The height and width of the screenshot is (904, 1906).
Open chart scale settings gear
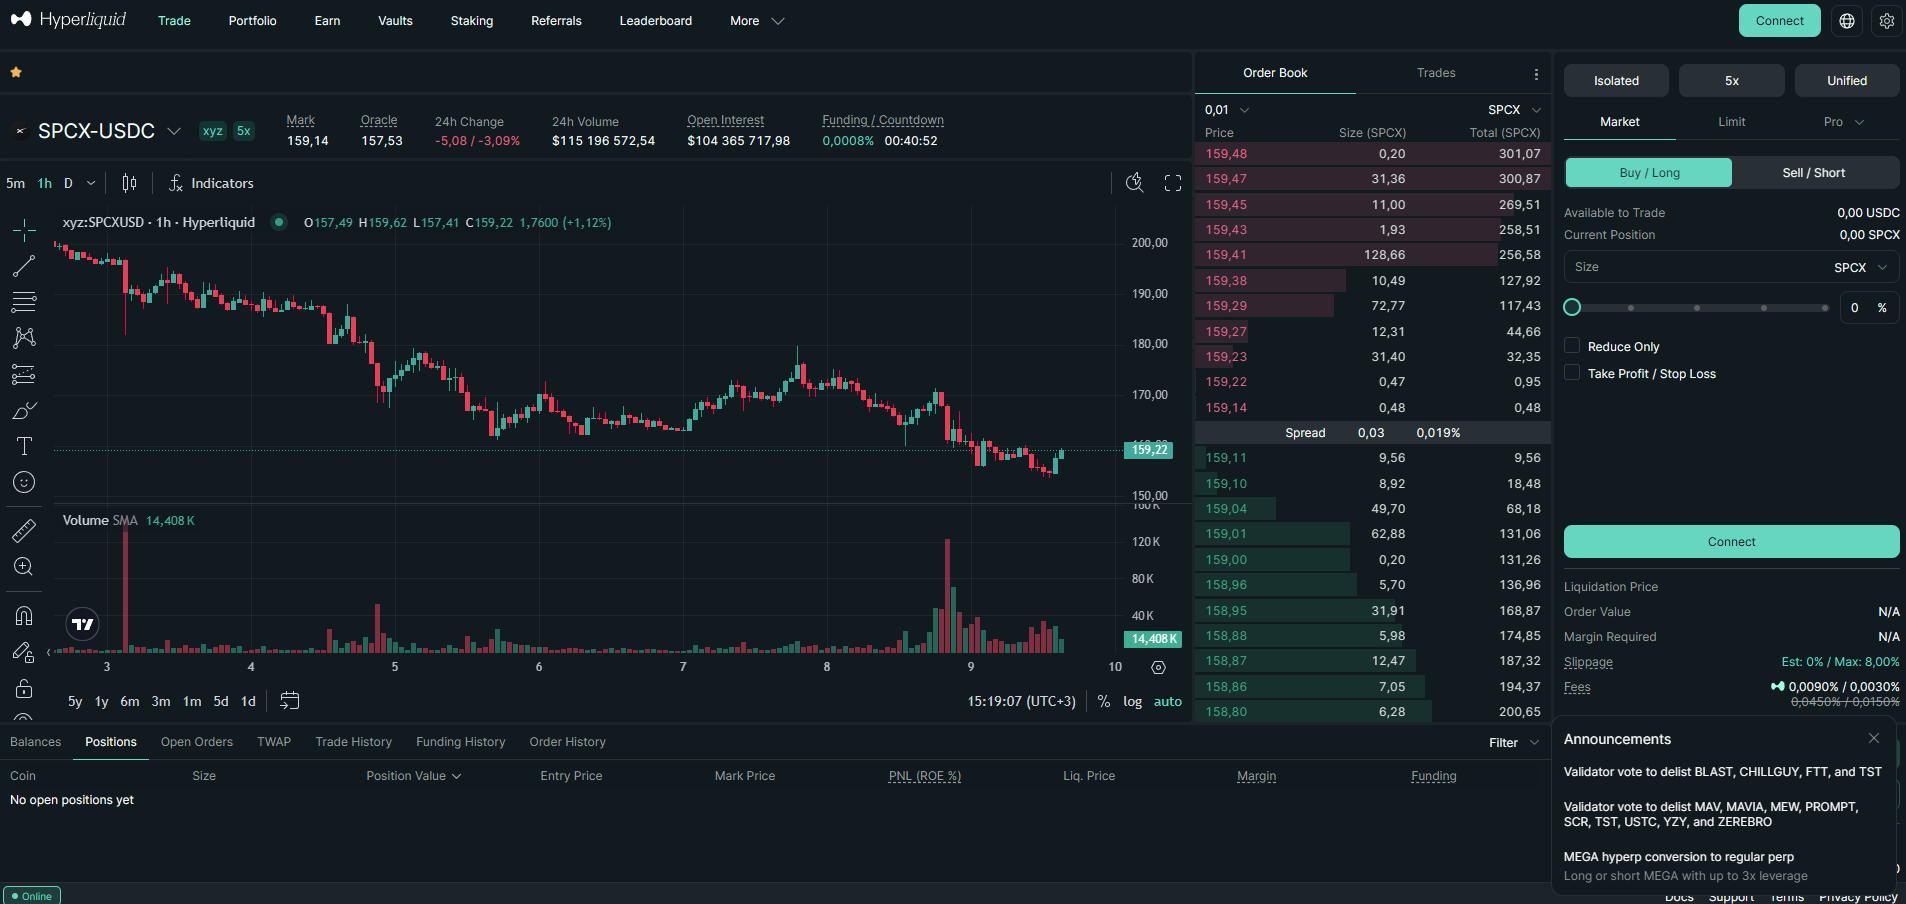pyautogui.click(x=1158, y=667)
